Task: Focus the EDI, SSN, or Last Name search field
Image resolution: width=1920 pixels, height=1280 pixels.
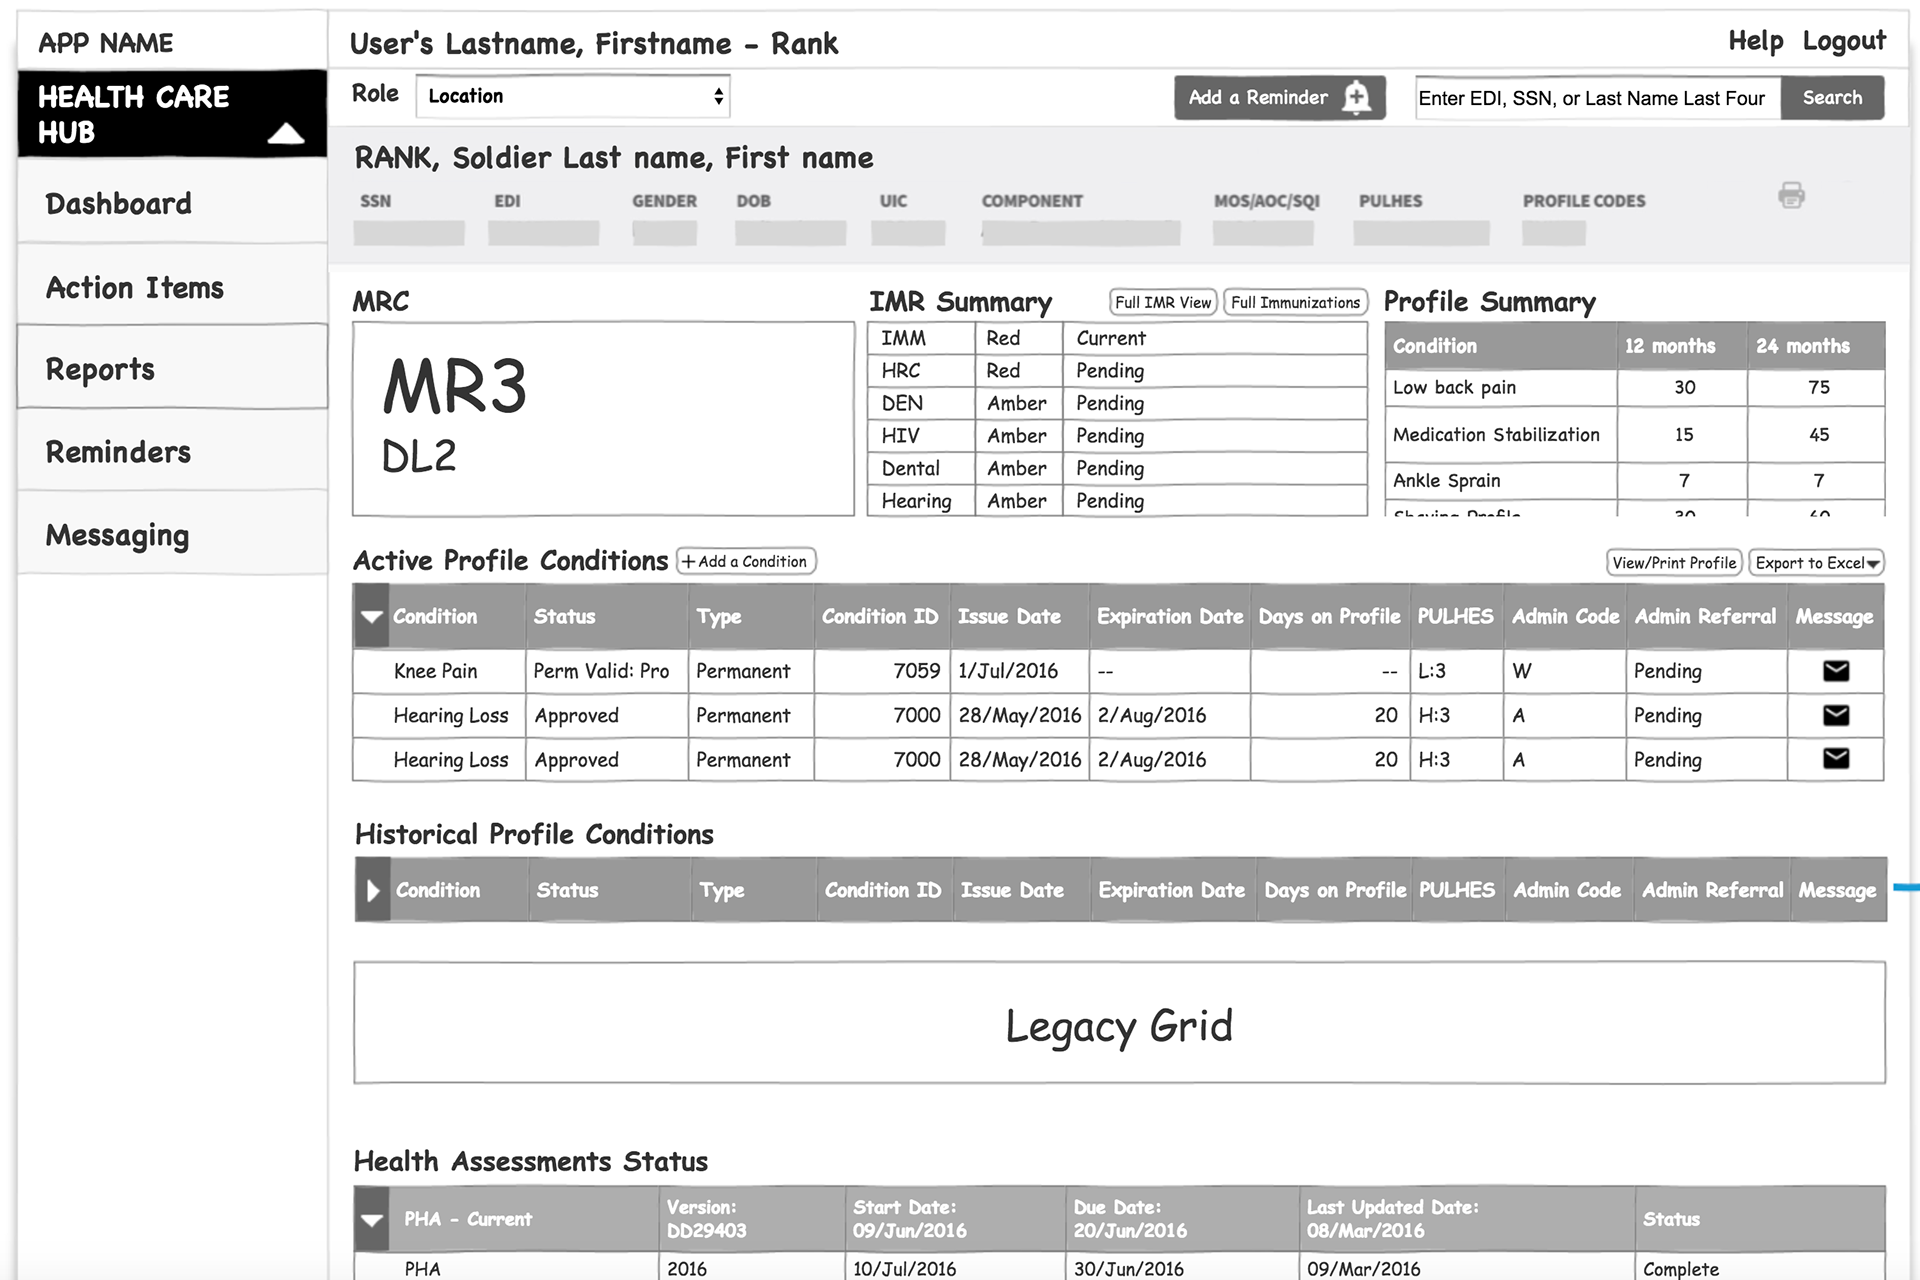Action: (x=1597, y=98)
